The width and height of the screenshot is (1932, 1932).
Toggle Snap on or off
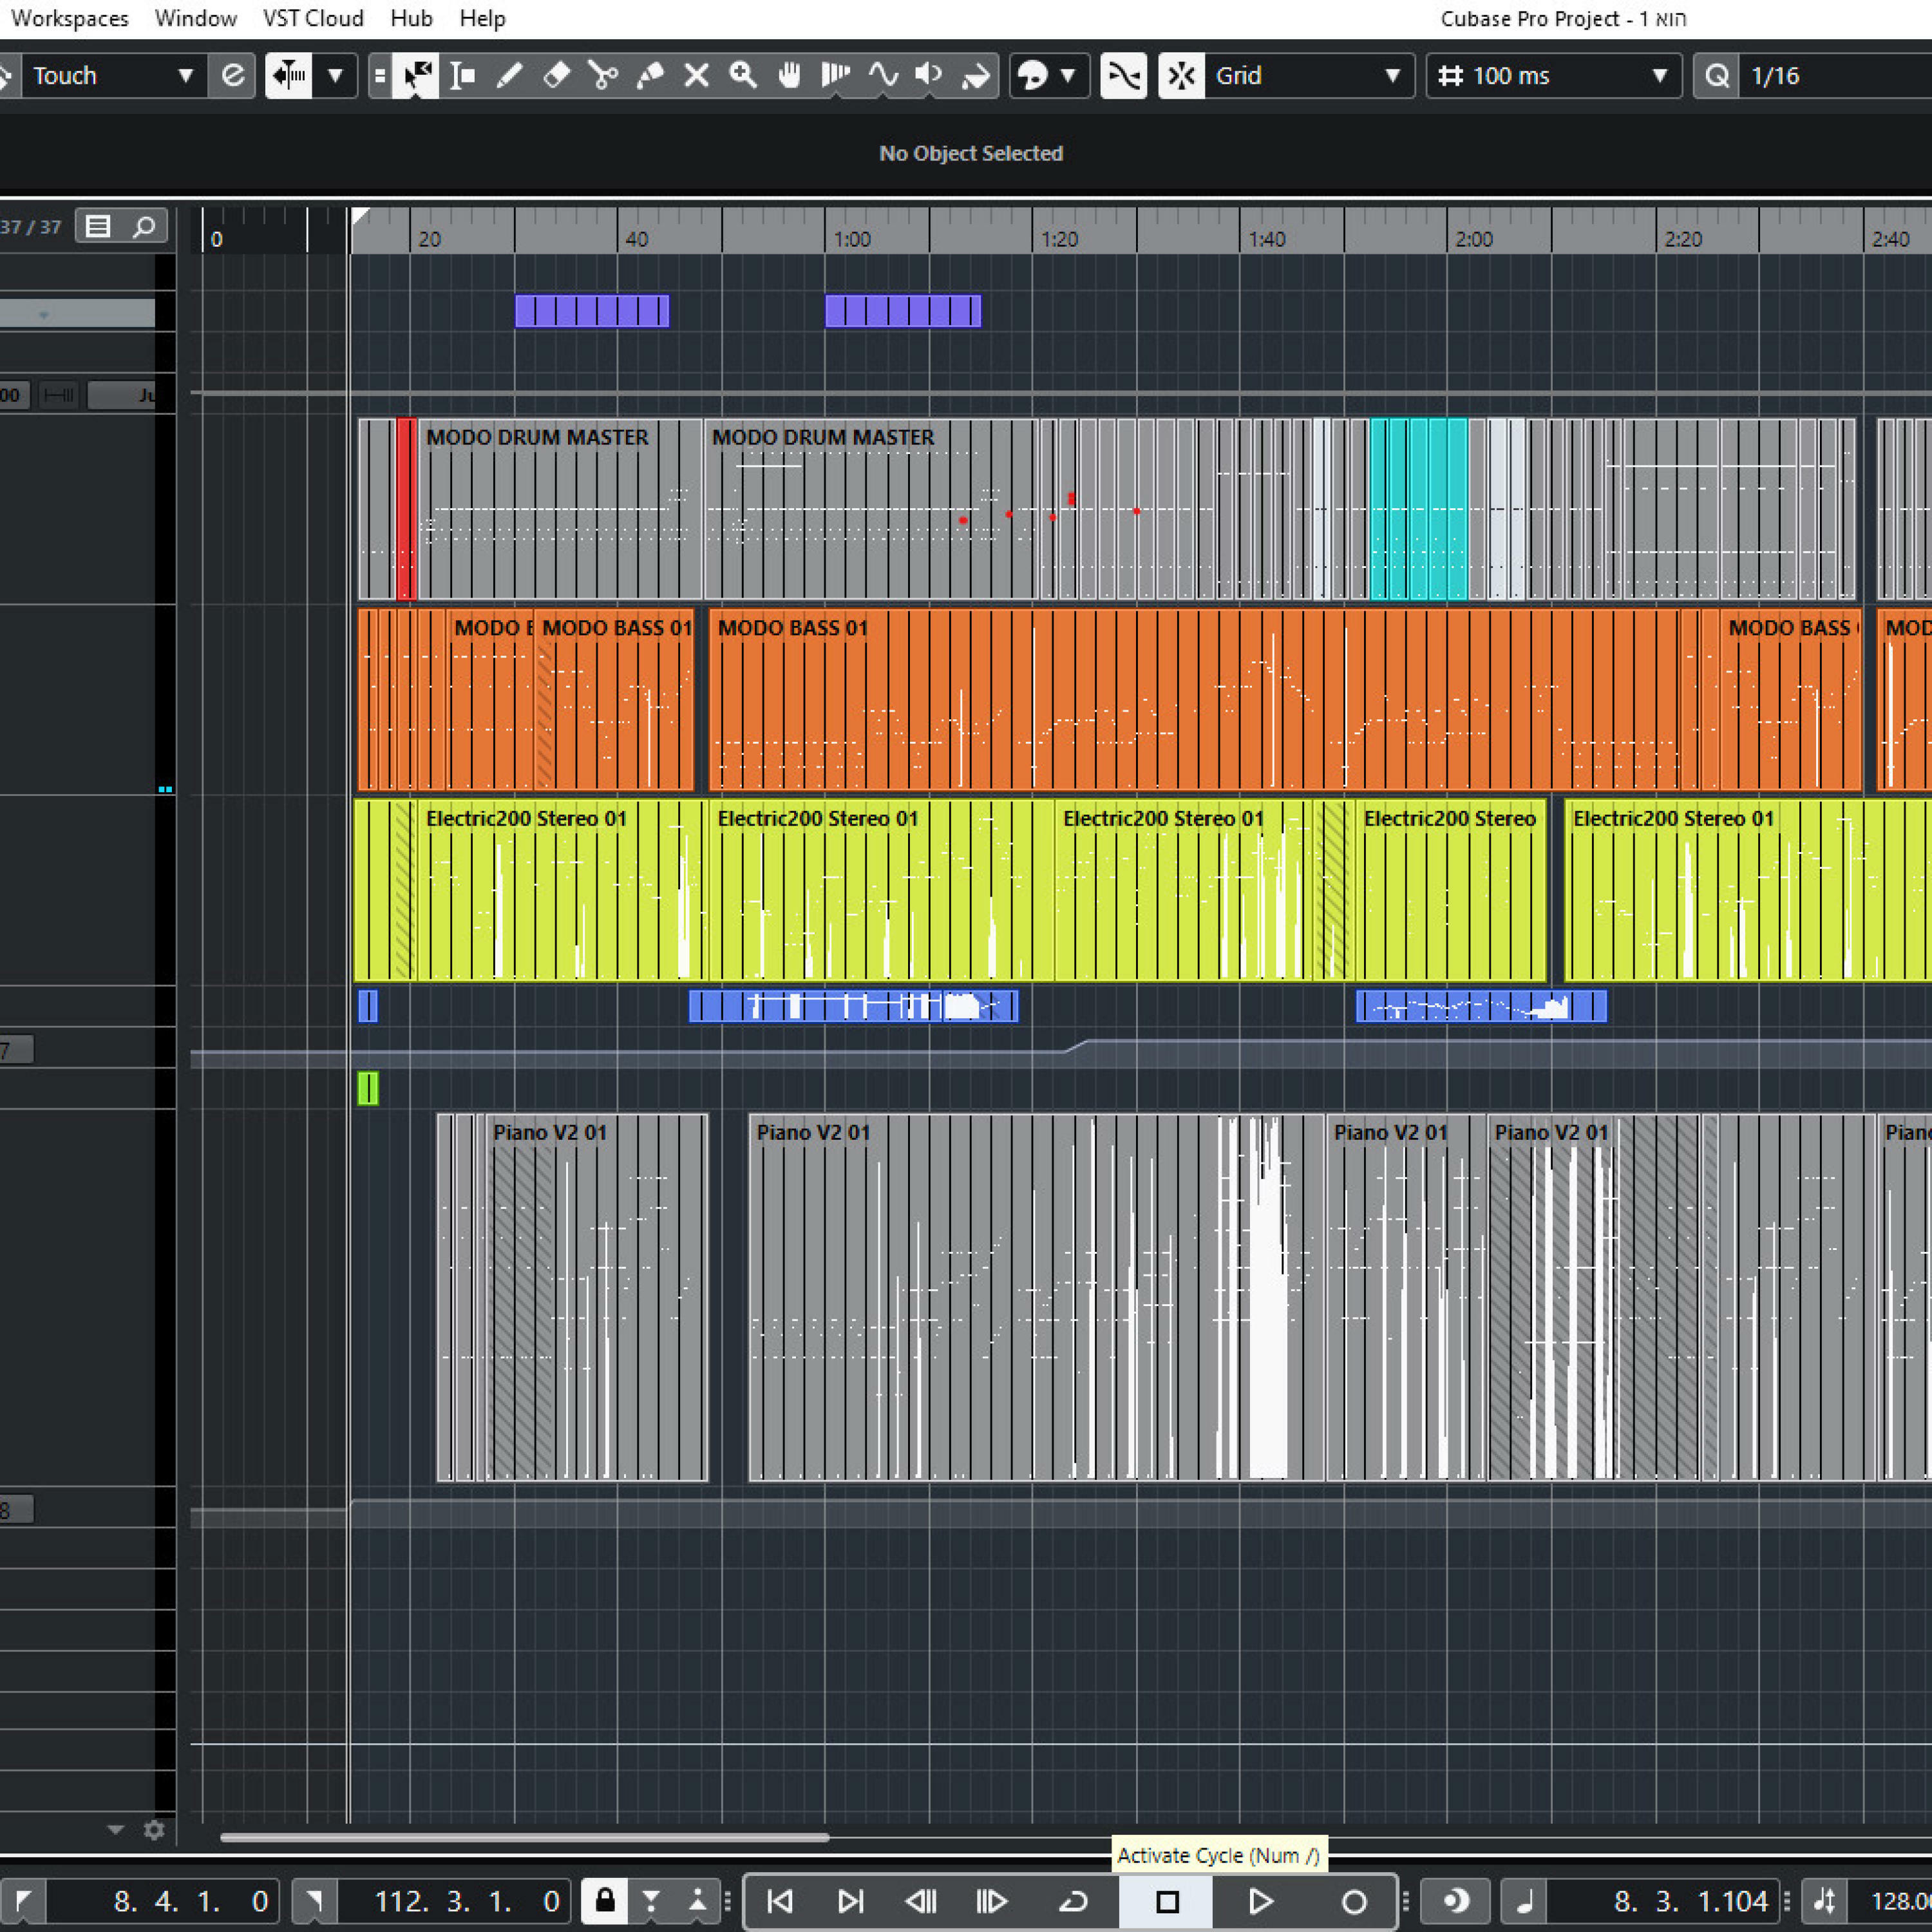click(x=1181, y=75)
